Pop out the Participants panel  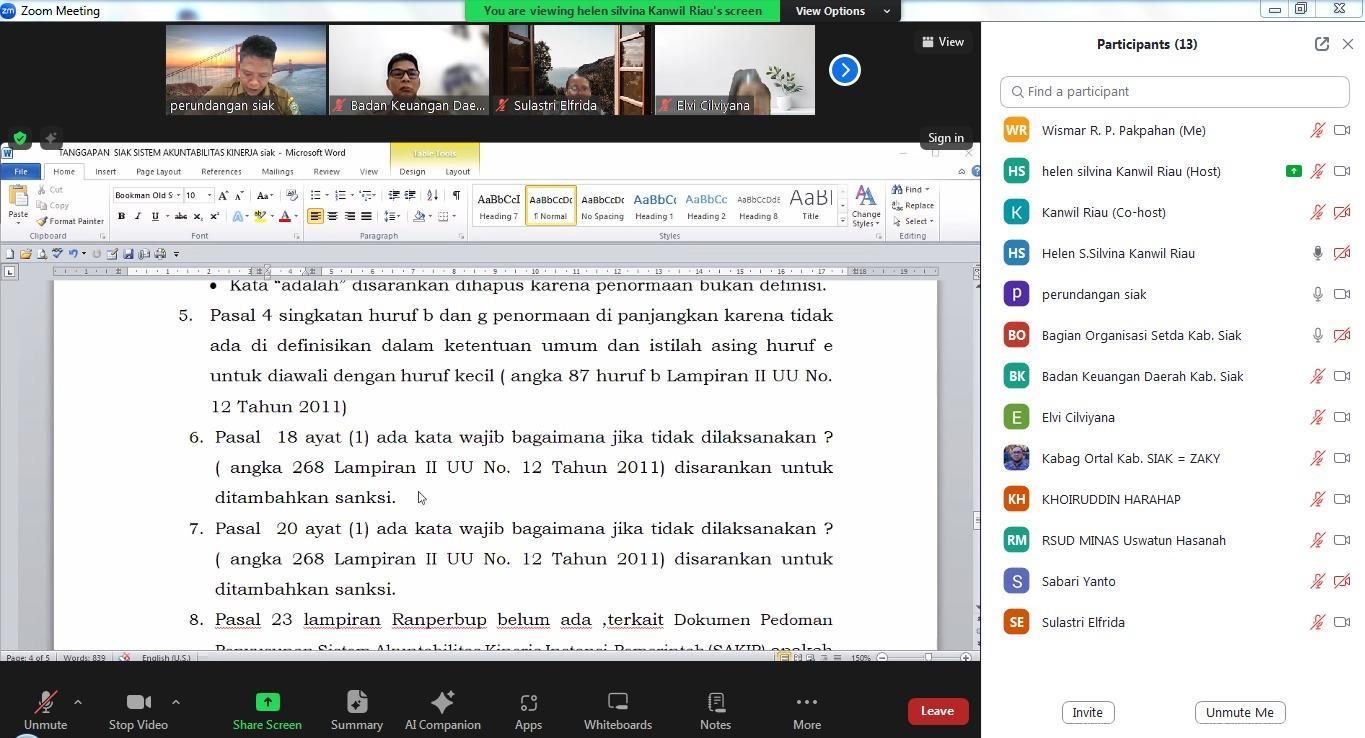[1321, 44]
